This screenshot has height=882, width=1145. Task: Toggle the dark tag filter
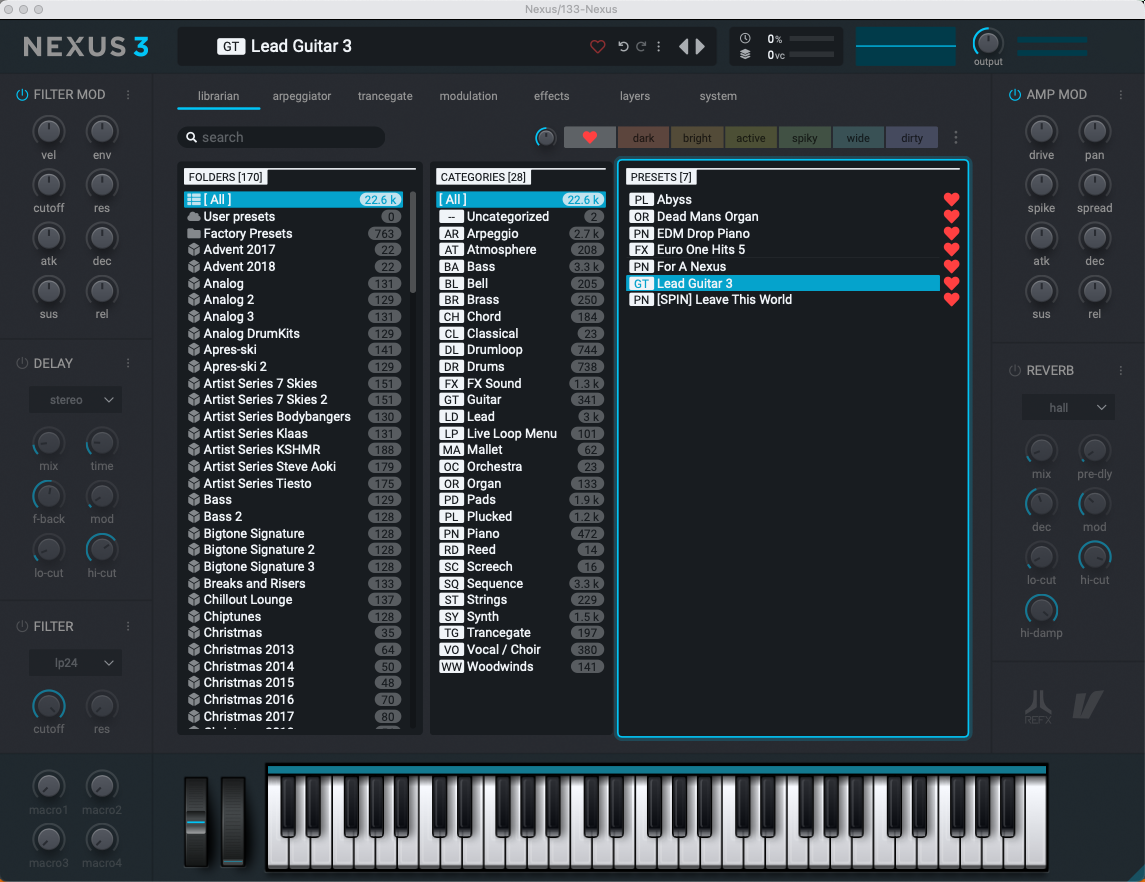click(x=643, y=138)
